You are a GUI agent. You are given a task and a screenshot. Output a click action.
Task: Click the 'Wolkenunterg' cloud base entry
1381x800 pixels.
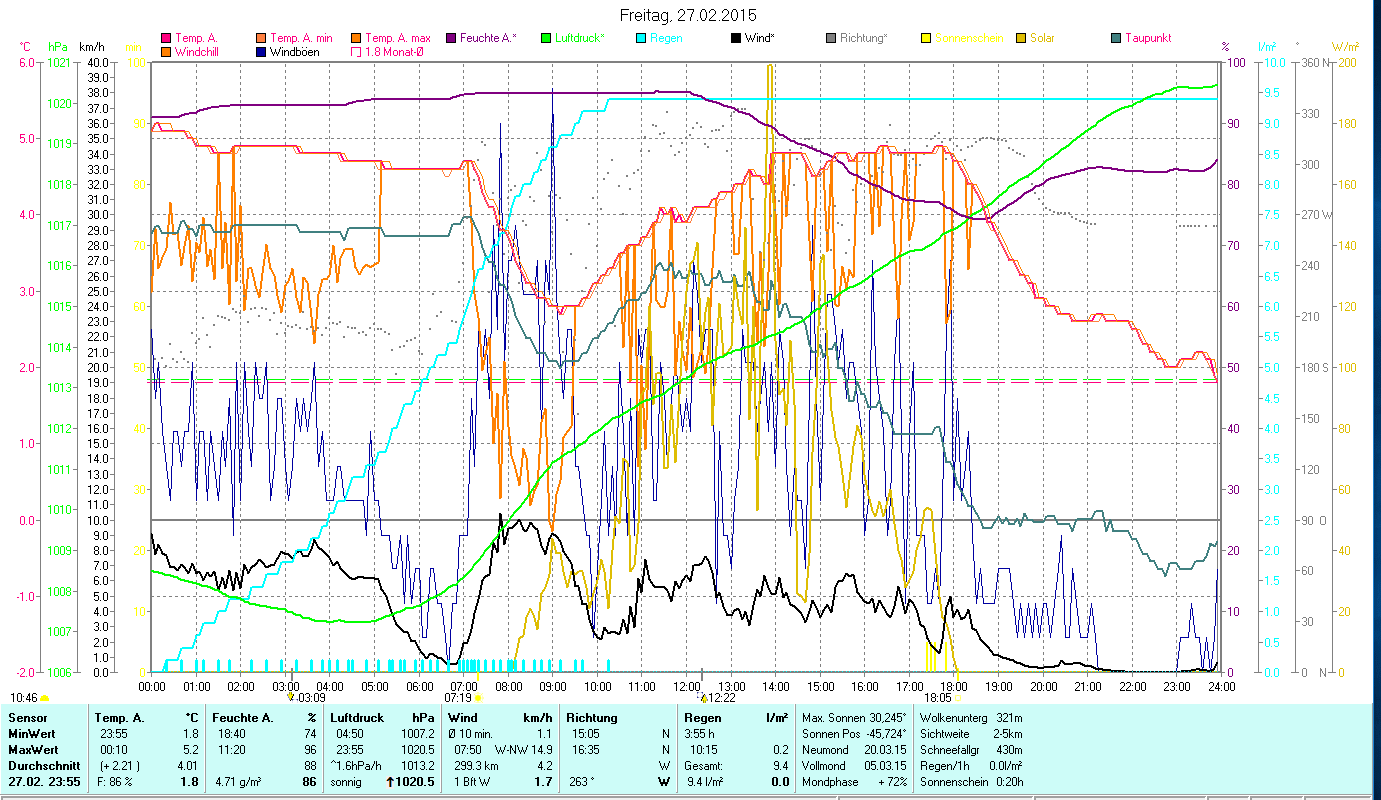(x=970, y=718)
